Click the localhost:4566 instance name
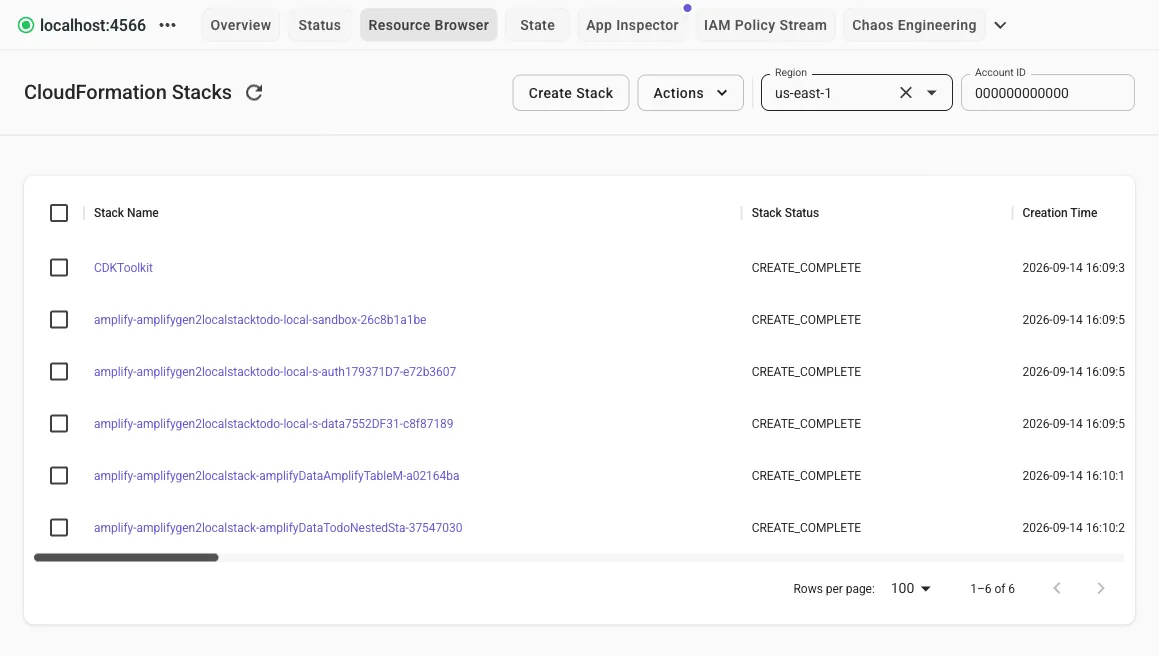The width and height of the screenshot is (1159, 656). [x=93, y=25]
